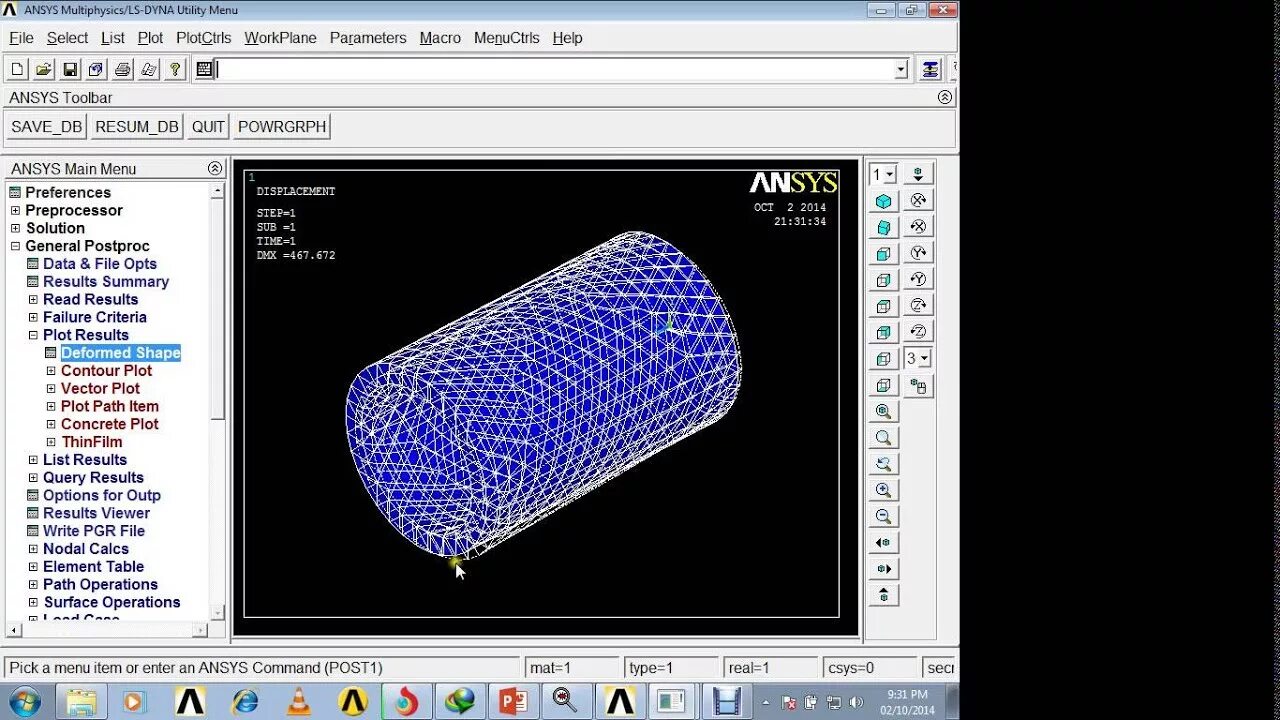The height and width of the screenshot is (720, 1280).
Task: Open the MenuCtrls menu
Action: coord(506,38)
